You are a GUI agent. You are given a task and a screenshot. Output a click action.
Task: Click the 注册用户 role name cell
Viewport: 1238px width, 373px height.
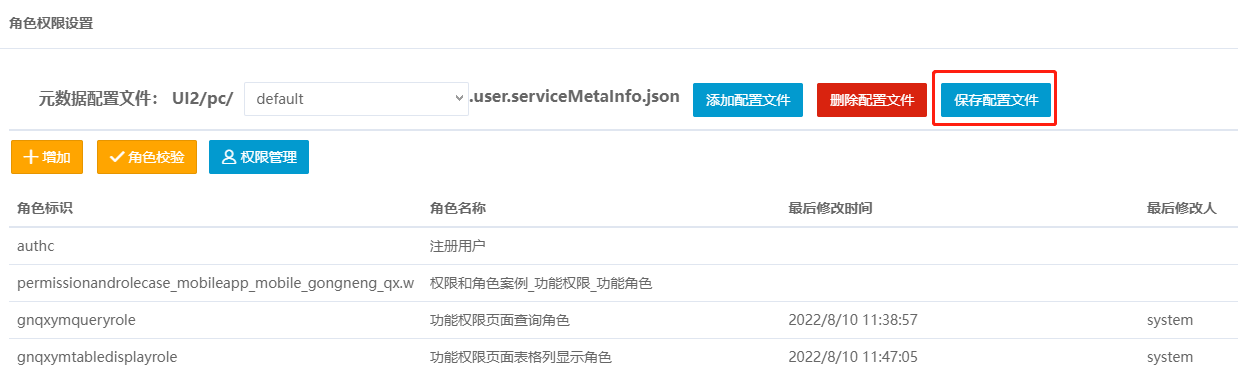(458, 245)
